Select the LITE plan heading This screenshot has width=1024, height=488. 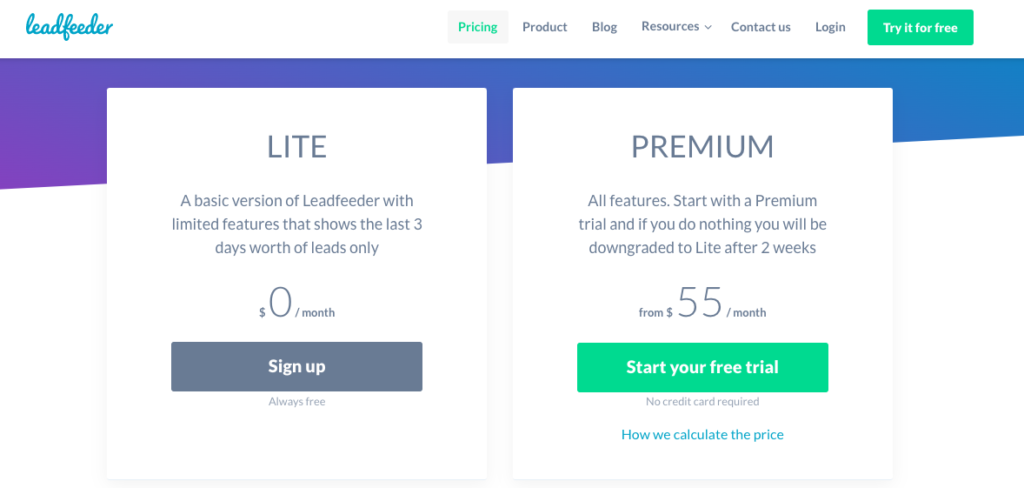click(296, 147)
